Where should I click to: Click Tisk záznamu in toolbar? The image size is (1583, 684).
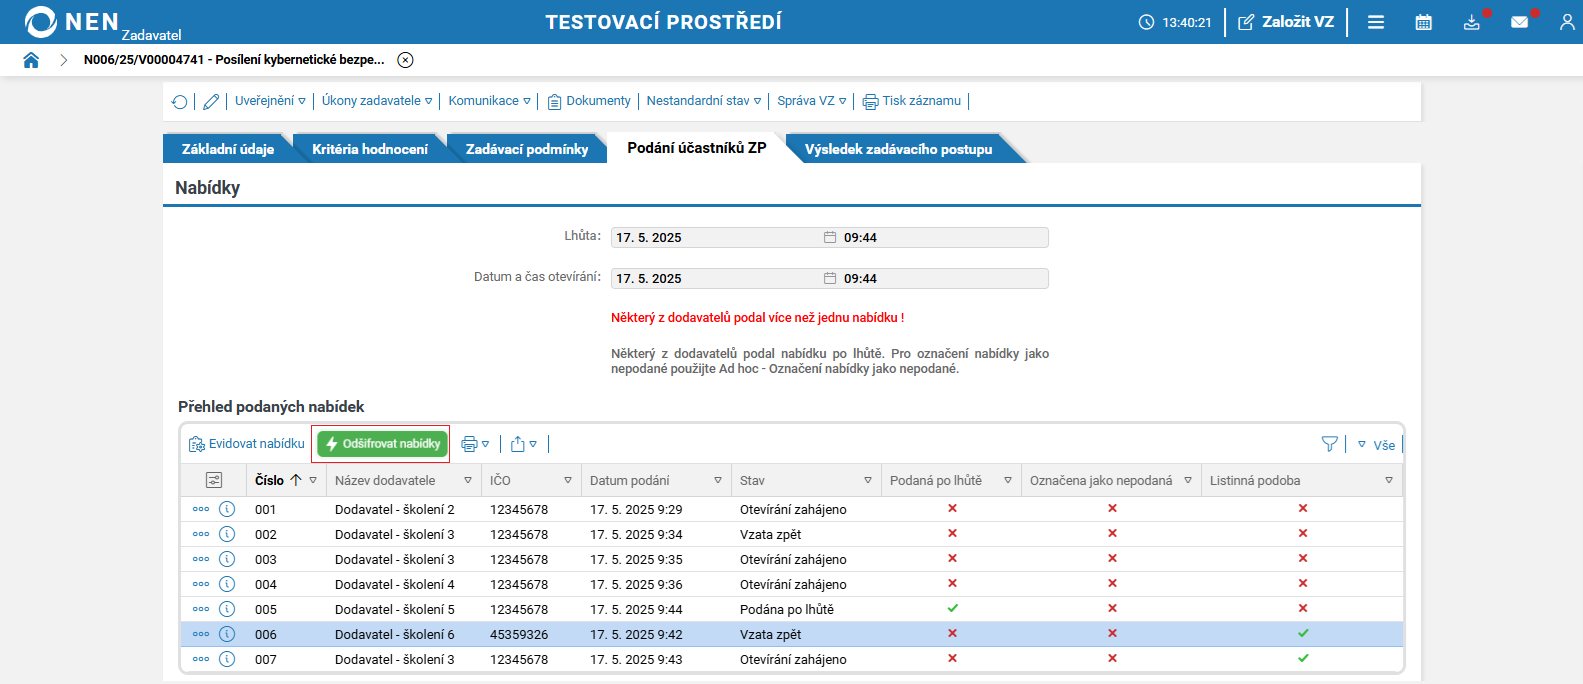pyautogui.click(x=912, y=101)
